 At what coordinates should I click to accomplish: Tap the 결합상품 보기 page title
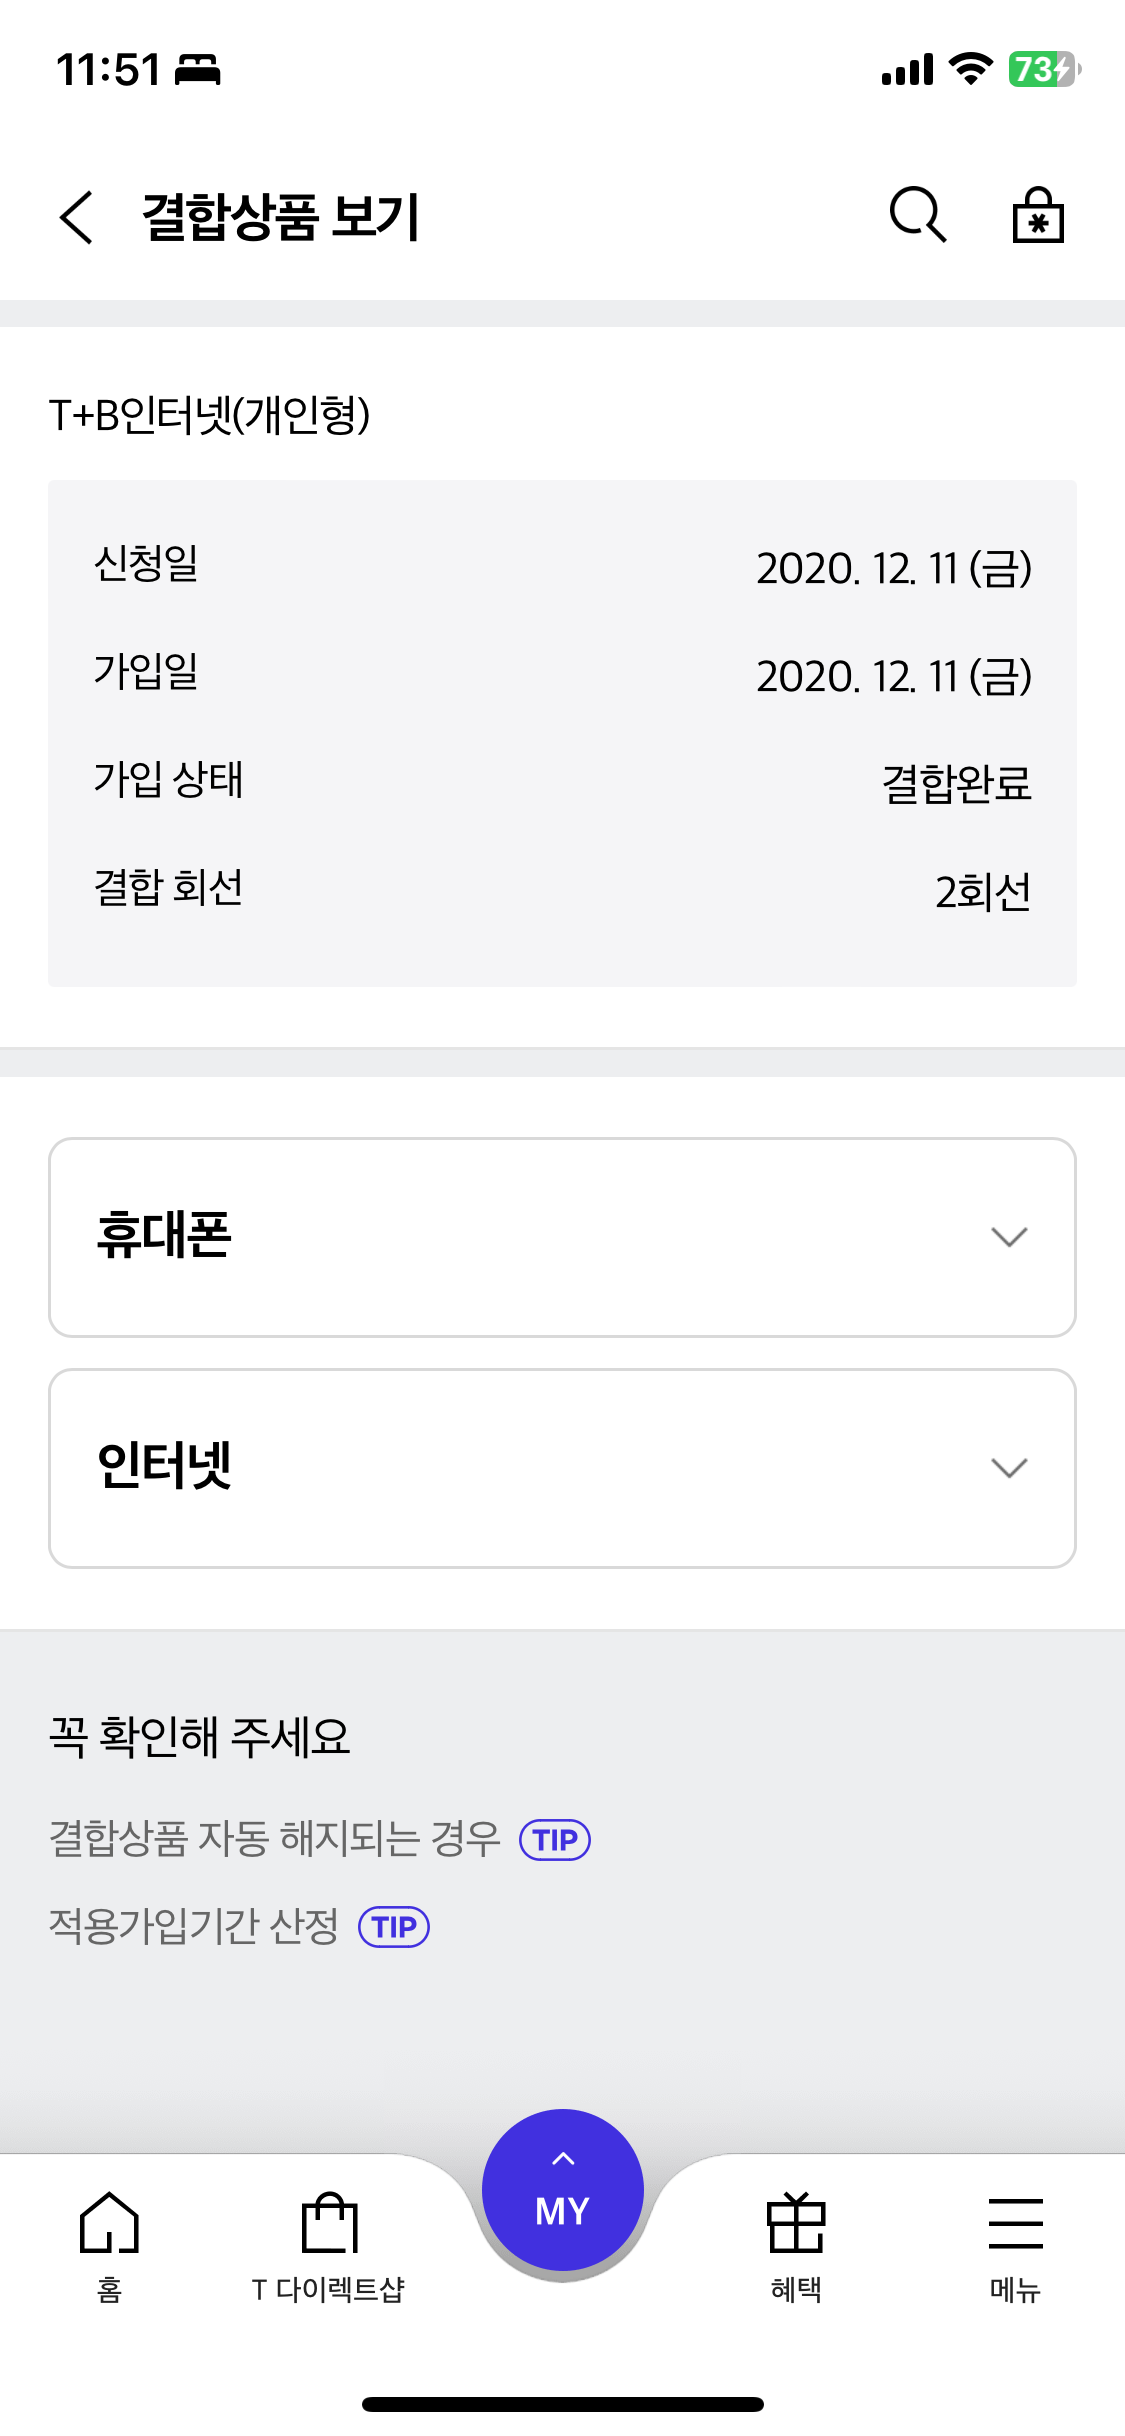[x=281, y=217]
